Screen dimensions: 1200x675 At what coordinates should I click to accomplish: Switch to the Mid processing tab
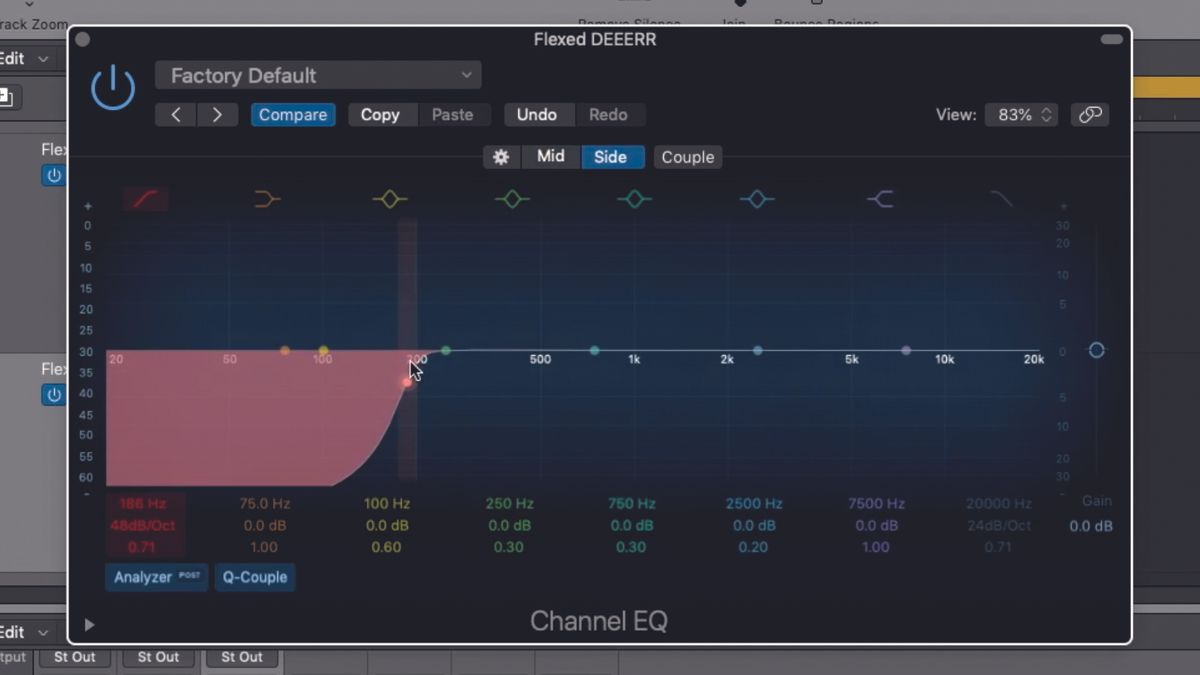coord(550,157)
